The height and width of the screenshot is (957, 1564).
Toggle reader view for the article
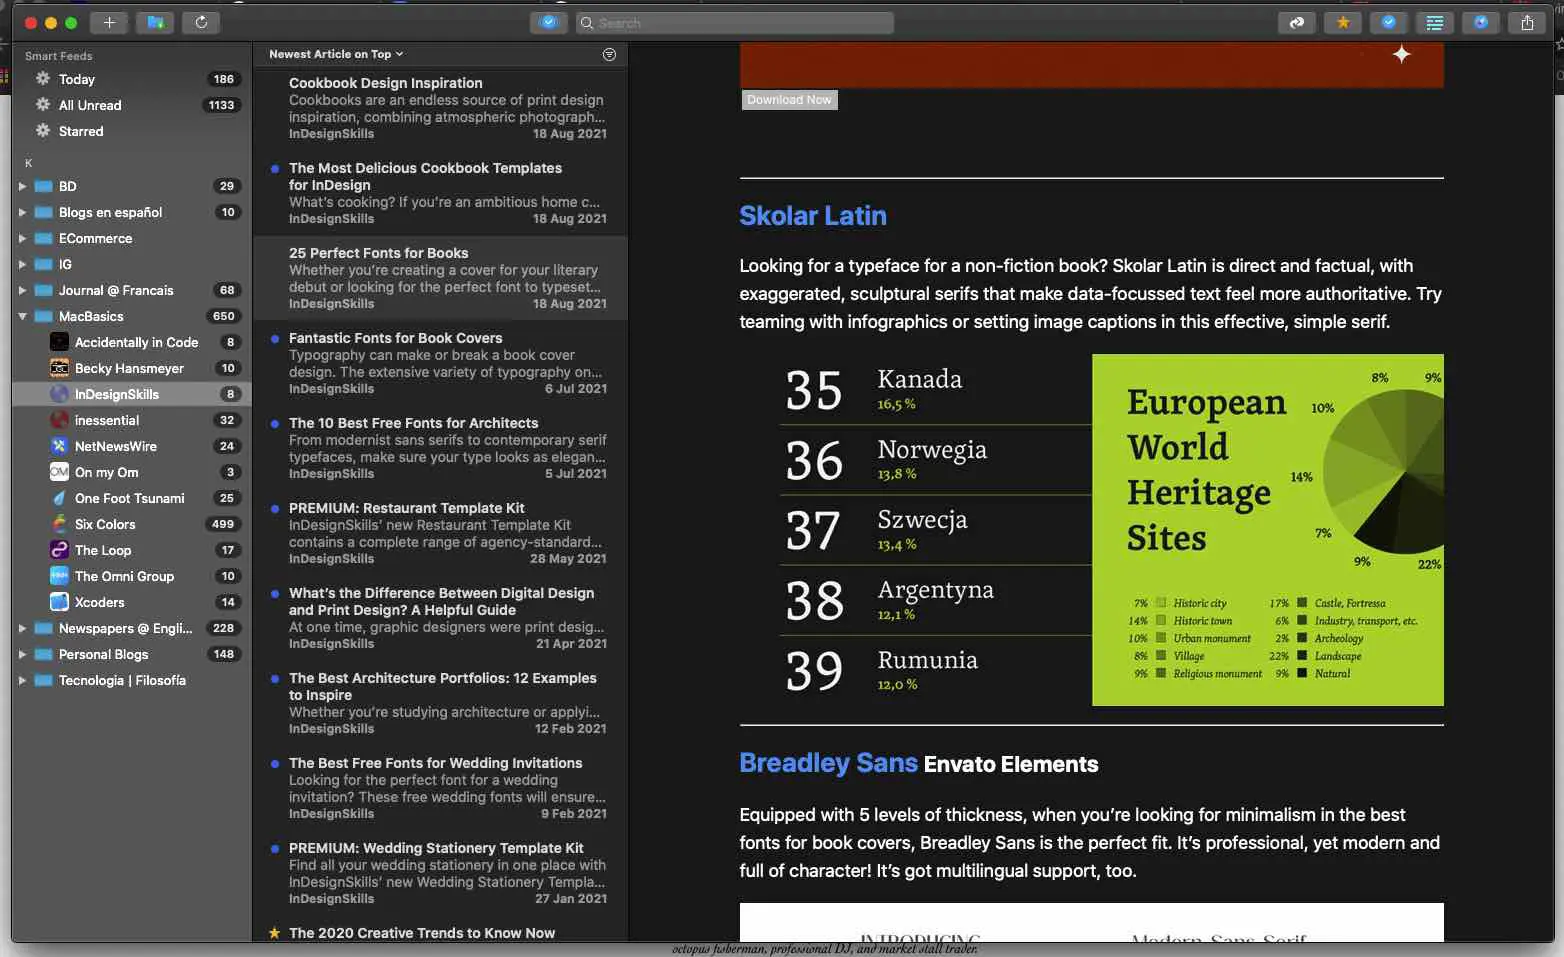coord(1434,22)
